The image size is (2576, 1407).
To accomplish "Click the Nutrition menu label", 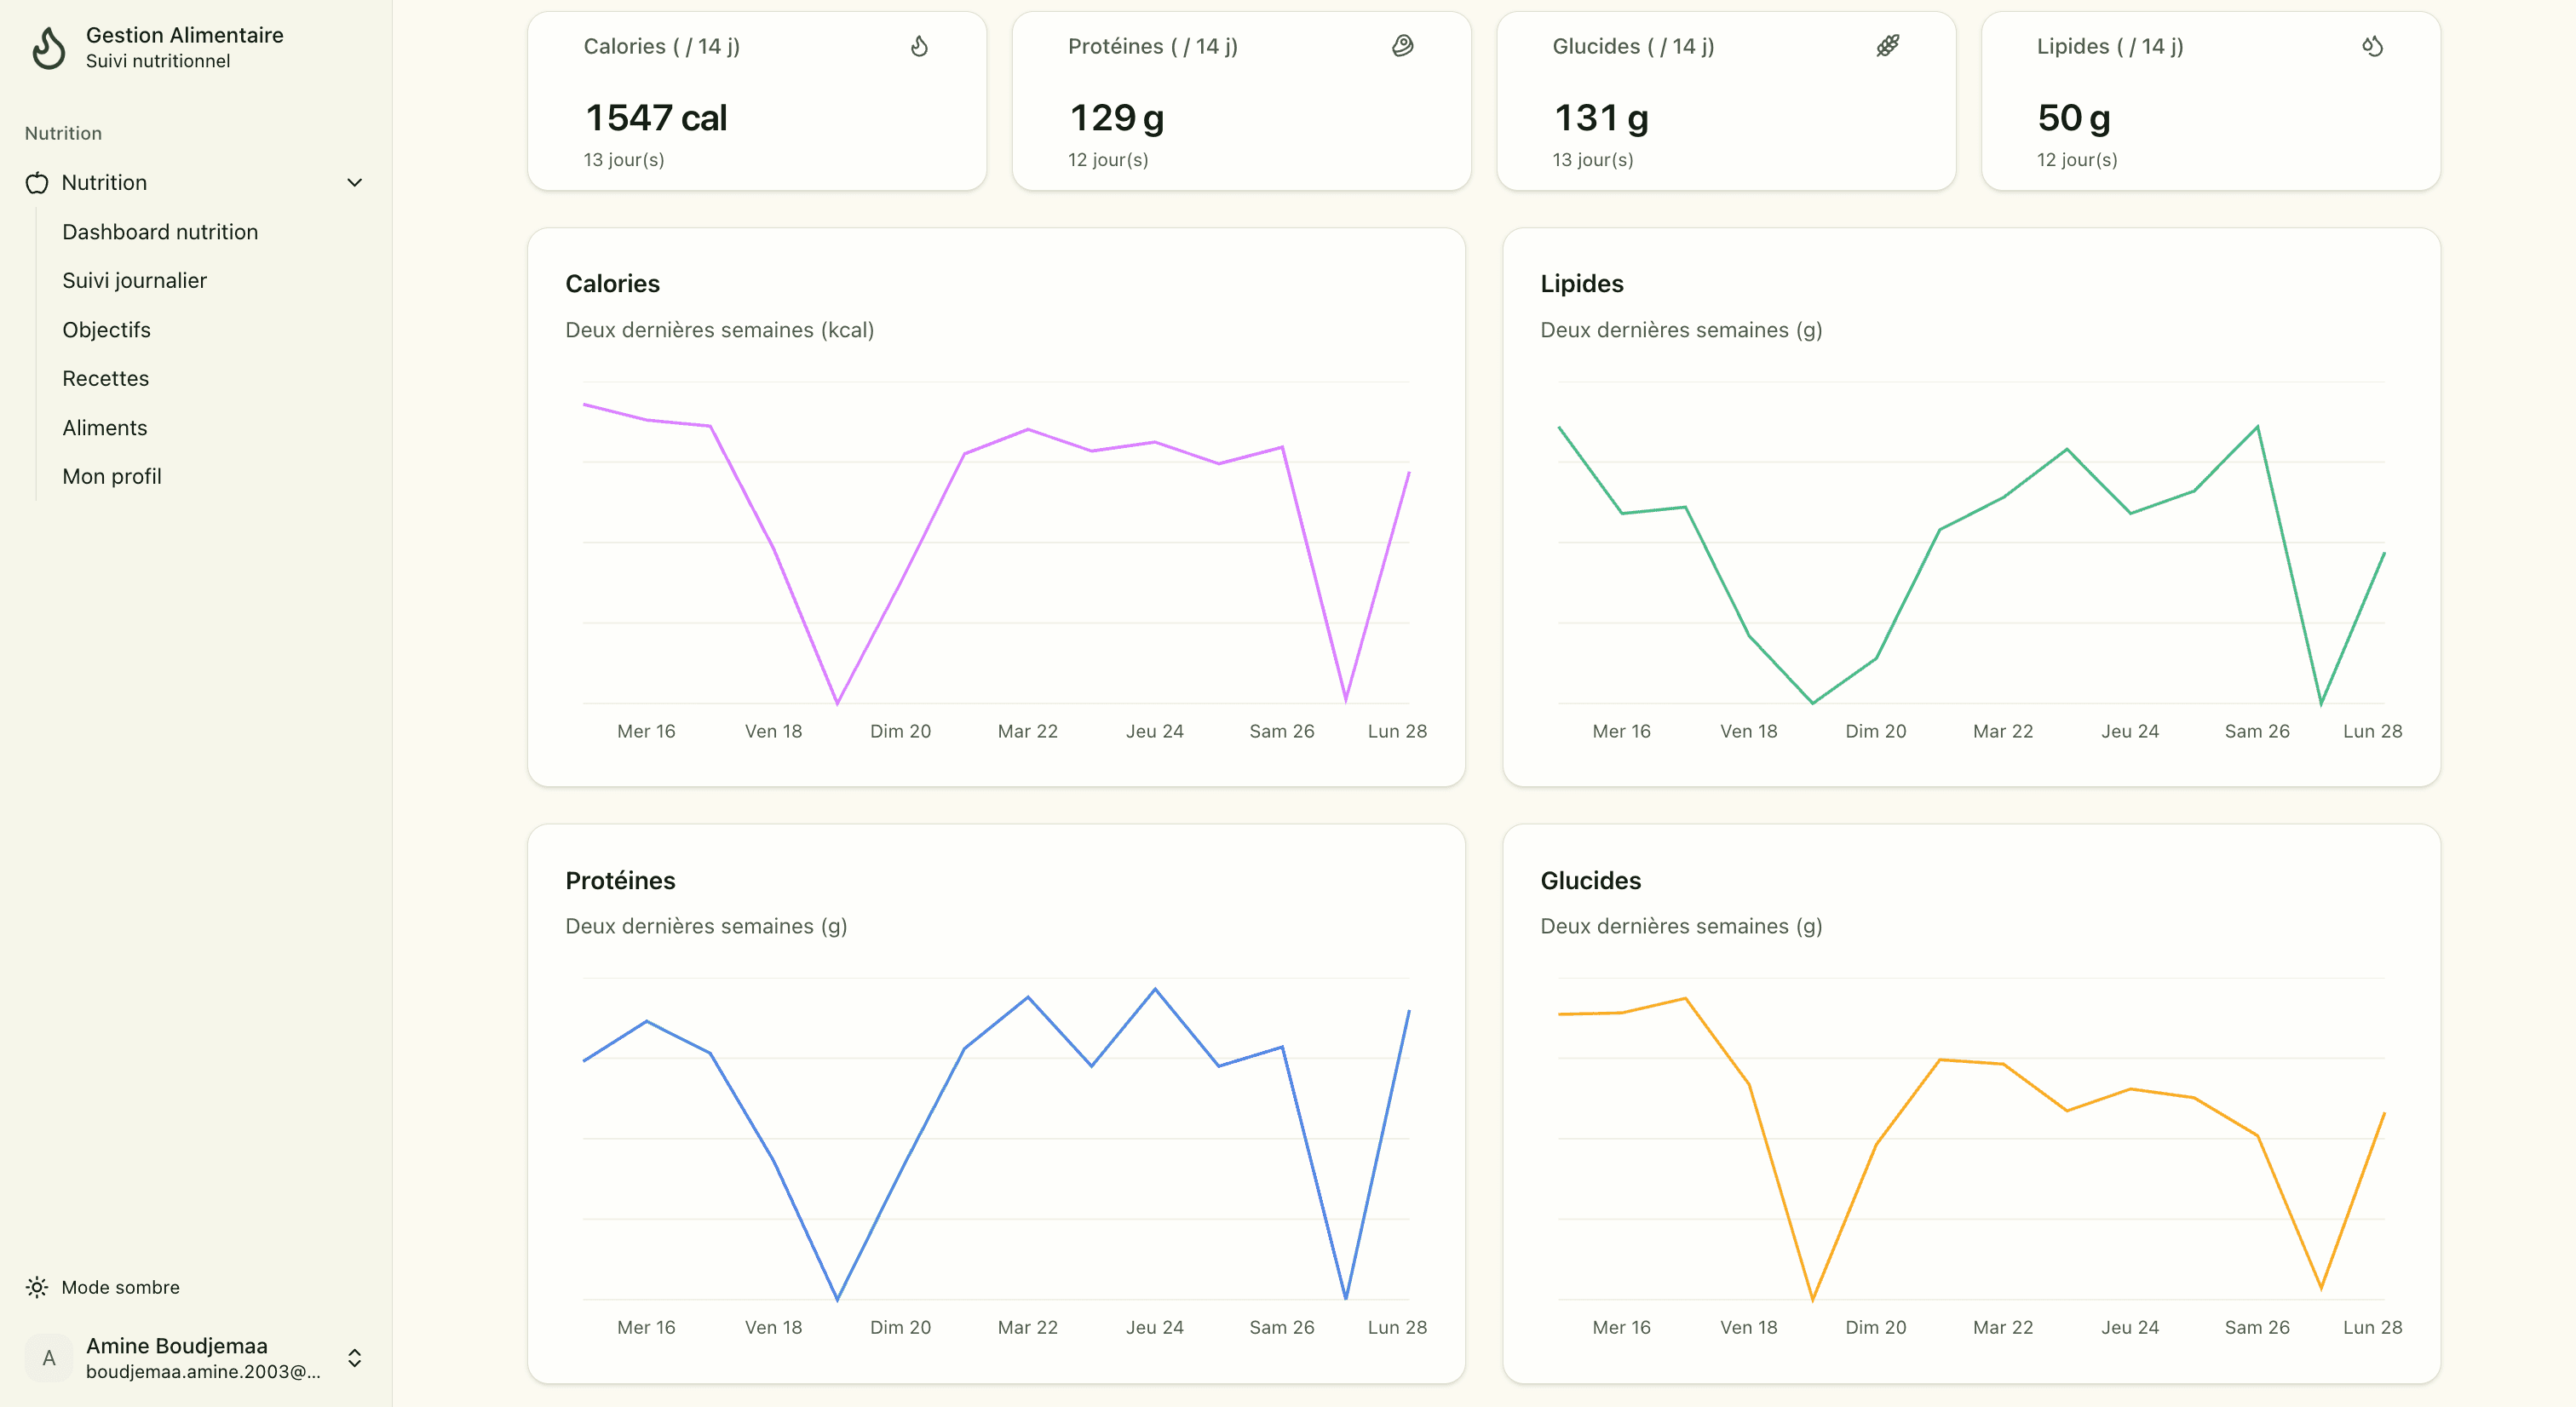I will [x=104, y=183].
